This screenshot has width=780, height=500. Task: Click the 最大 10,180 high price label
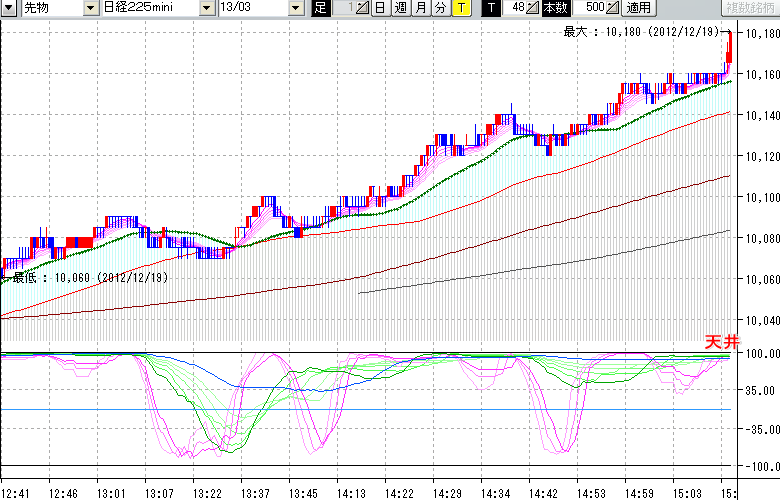pyautogui.click(x=642, y=32)
